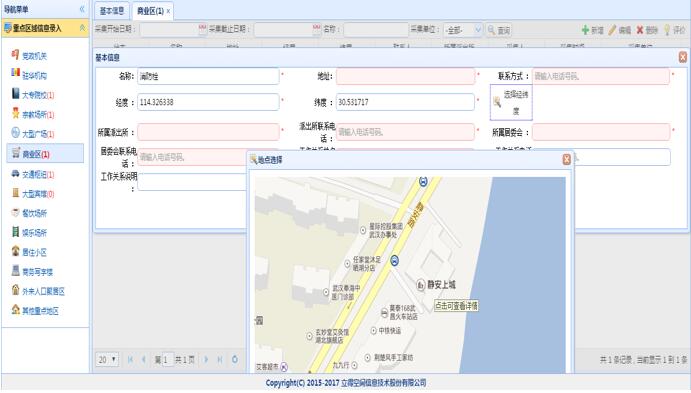The width and height of the screenshot is (691, 393).
Task: Click the 所属居委会 field
Action: click(x=601, y=132)
